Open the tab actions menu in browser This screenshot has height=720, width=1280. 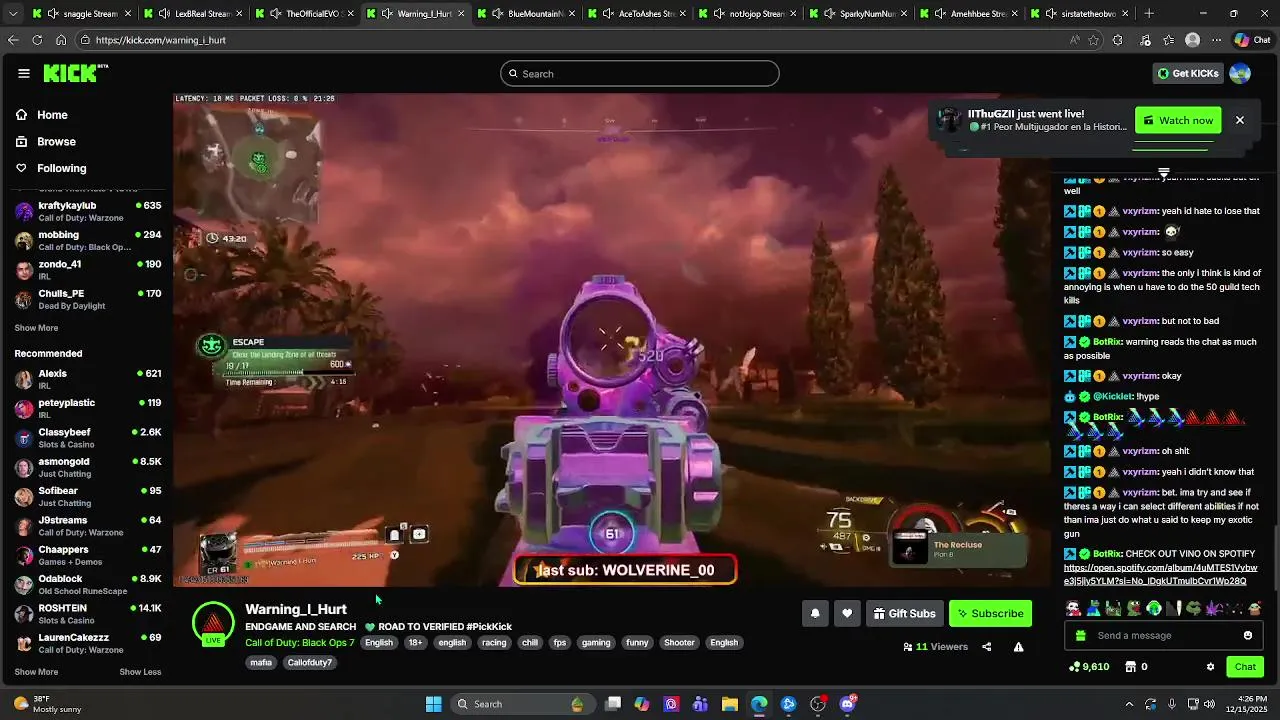click(x=13, y=14)
